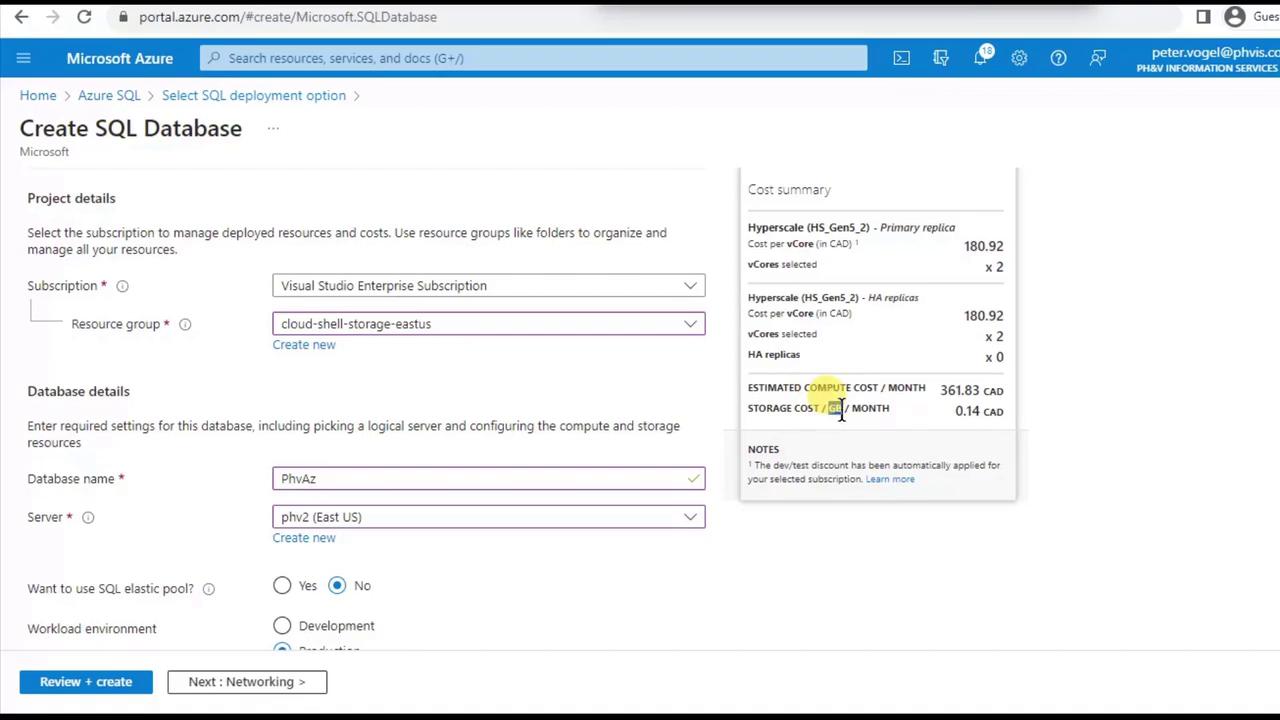Open Learn more link in cost notes

point(890,479)
